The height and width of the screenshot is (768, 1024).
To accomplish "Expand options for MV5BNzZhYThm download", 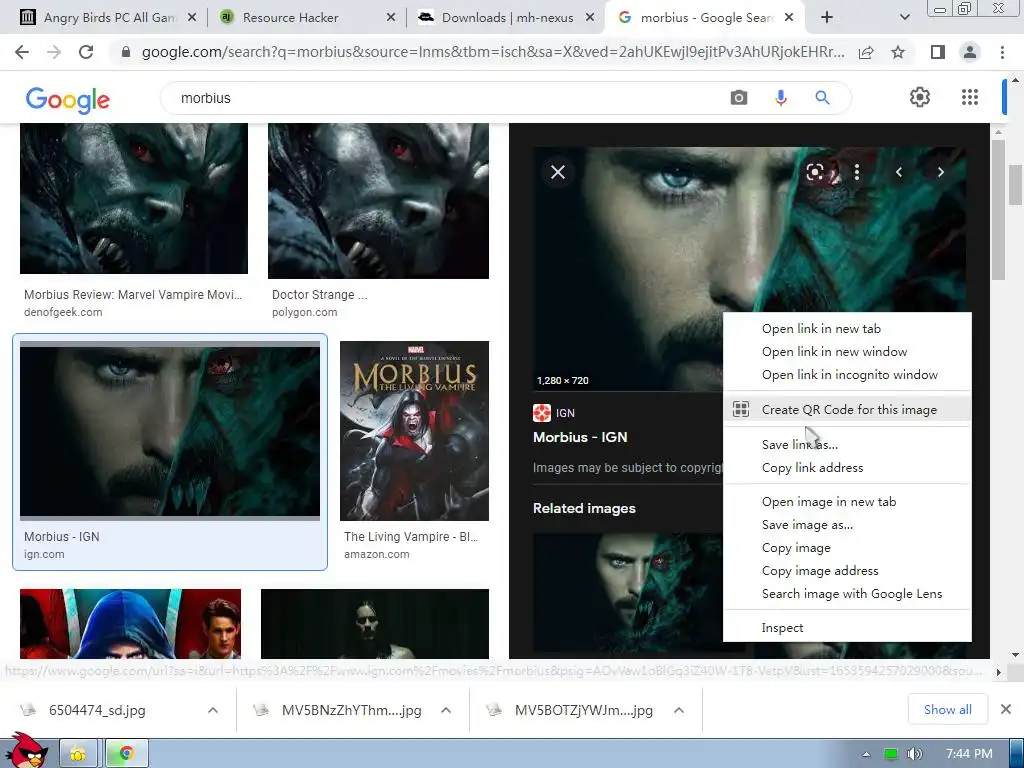I will tap(446, 710).
